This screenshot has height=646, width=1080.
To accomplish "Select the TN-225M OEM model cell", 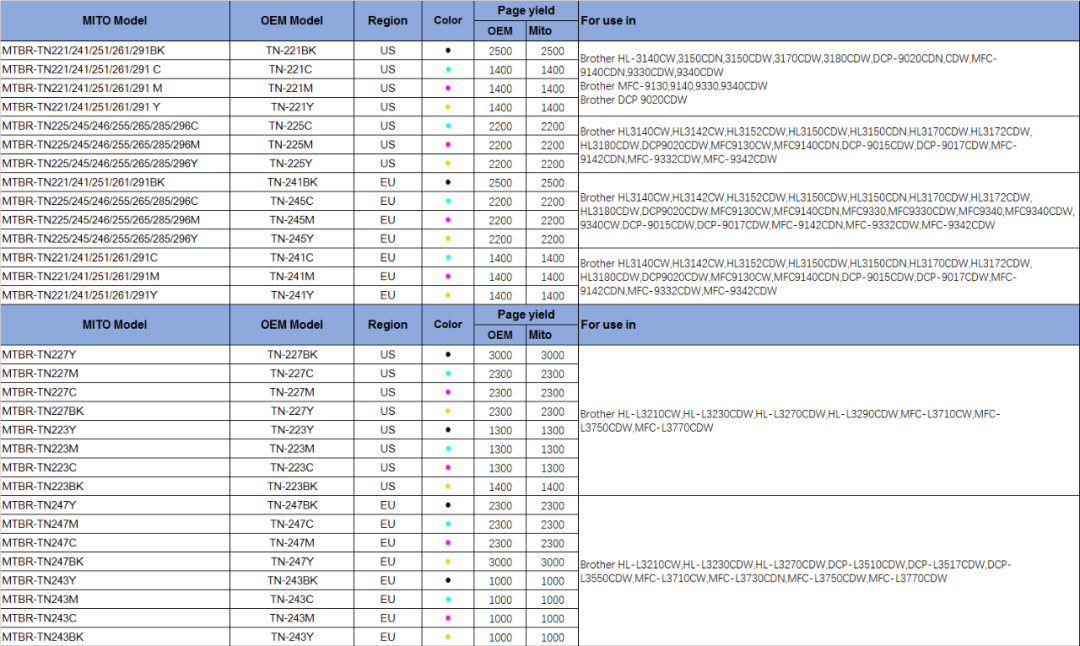I will tap(291, 145).
